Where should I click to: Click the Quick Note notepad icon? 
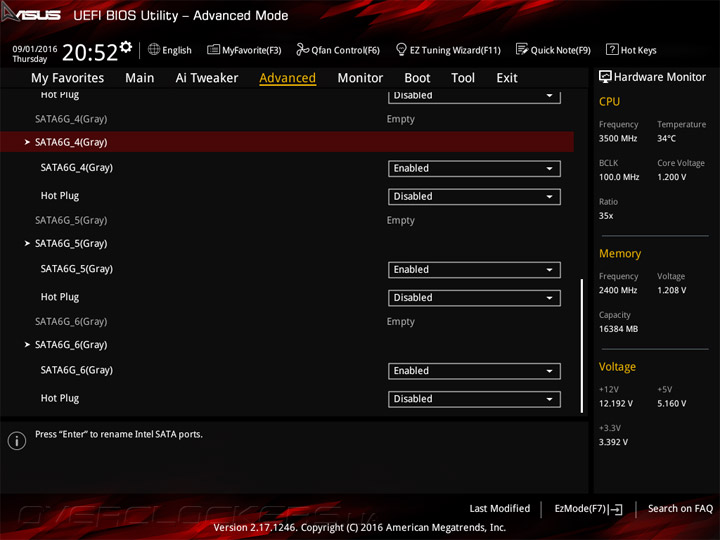click(522, 49)
